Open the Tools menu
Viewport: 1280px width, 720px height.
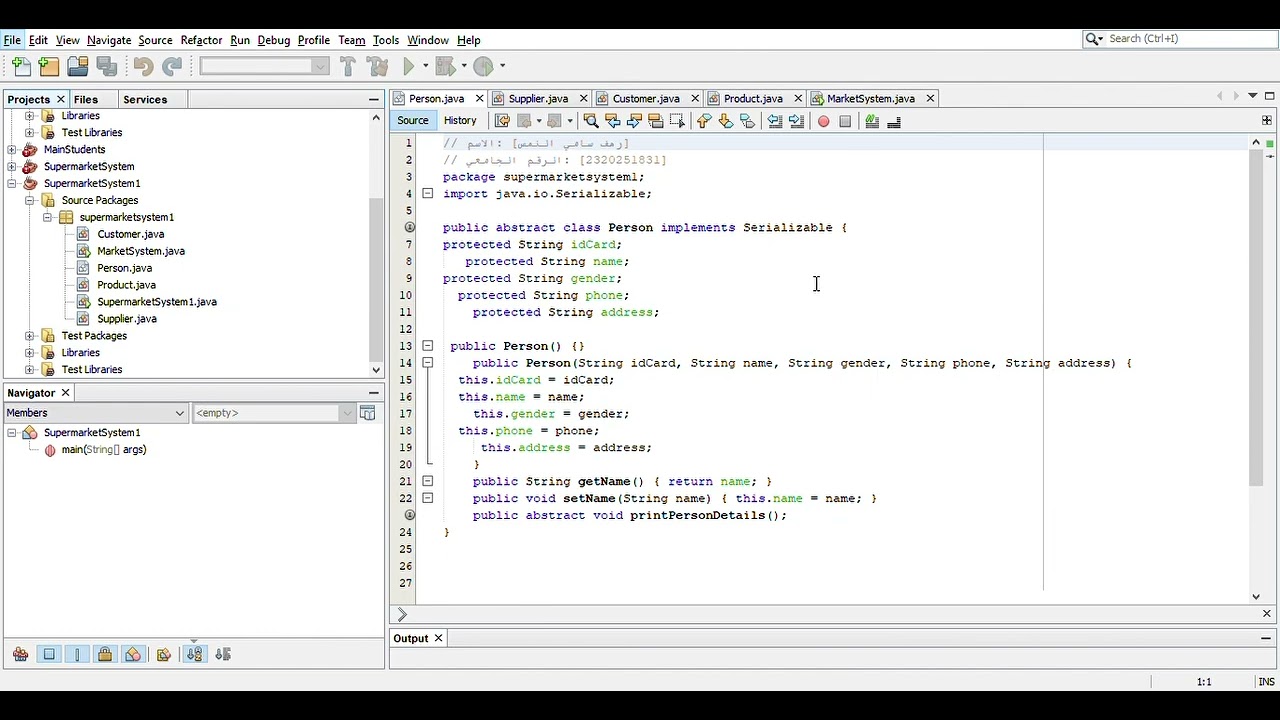coord(386,40)
